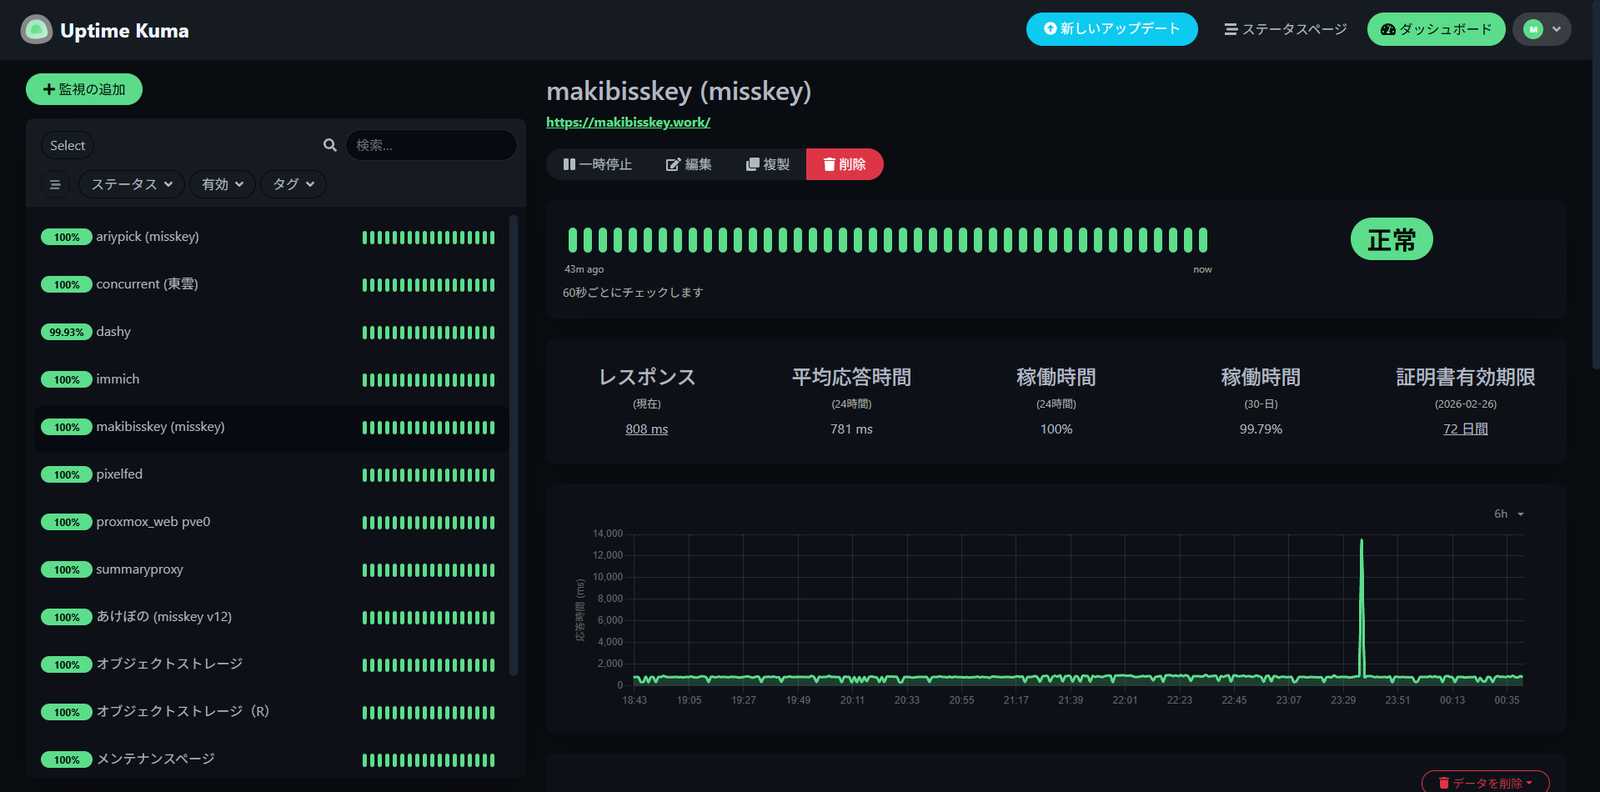Open the 編集 edit monitor button
Viewport: 1600px width, 792px height.
pos(689,165)
